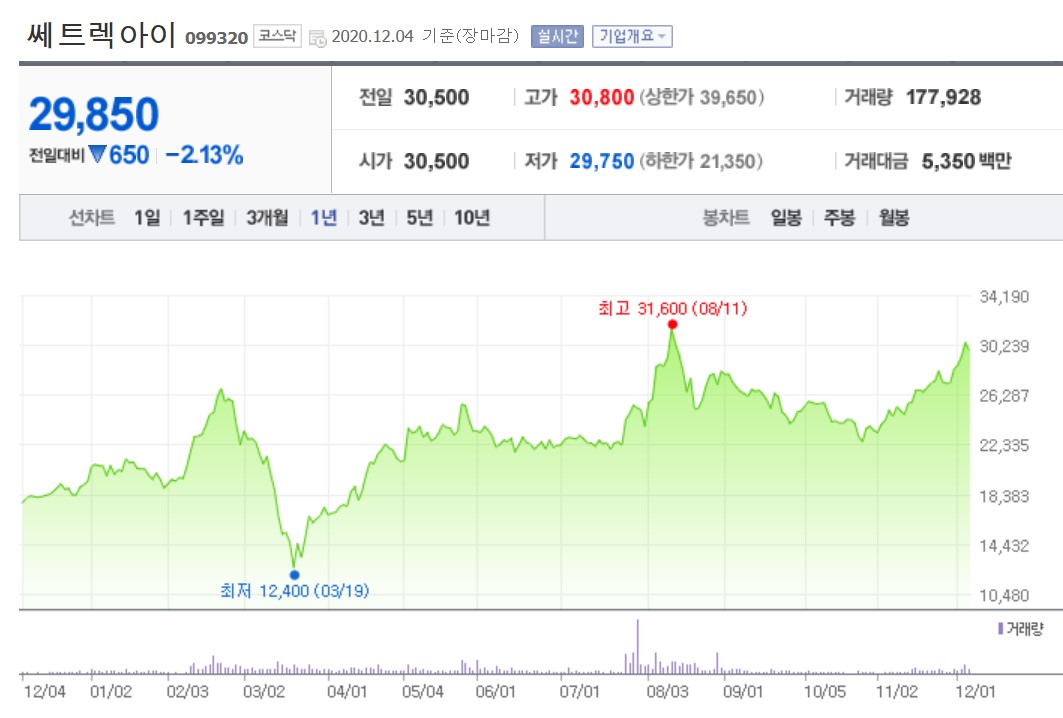Click the 08/03 x-axis date label
The image size is (1063, 718).
[667, 692]
